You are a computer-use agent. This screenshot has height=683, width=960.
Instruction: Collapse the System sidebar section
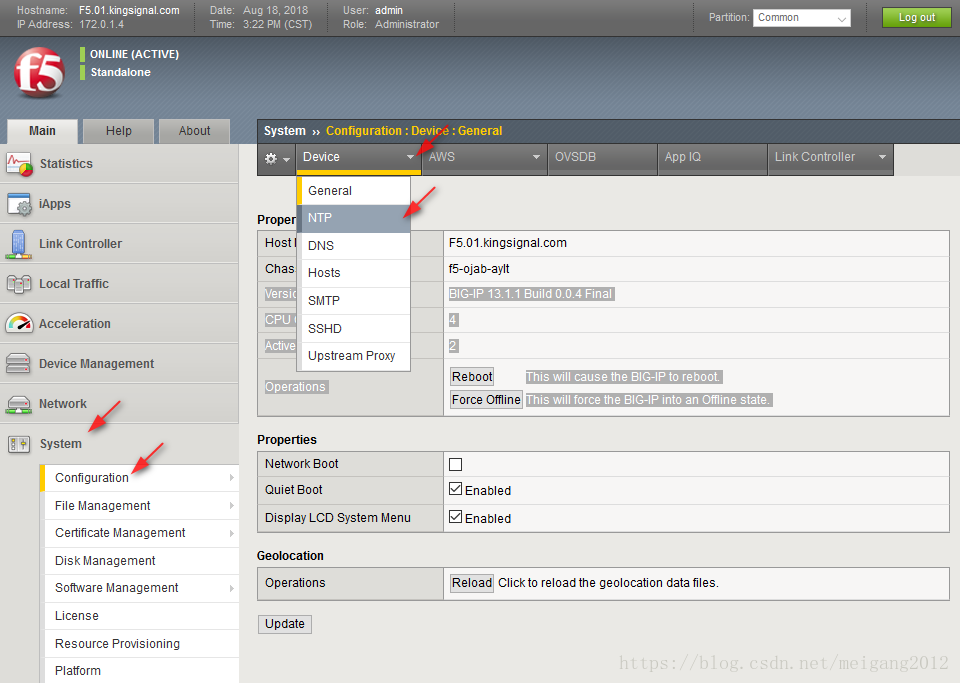(x=119, y=444)
